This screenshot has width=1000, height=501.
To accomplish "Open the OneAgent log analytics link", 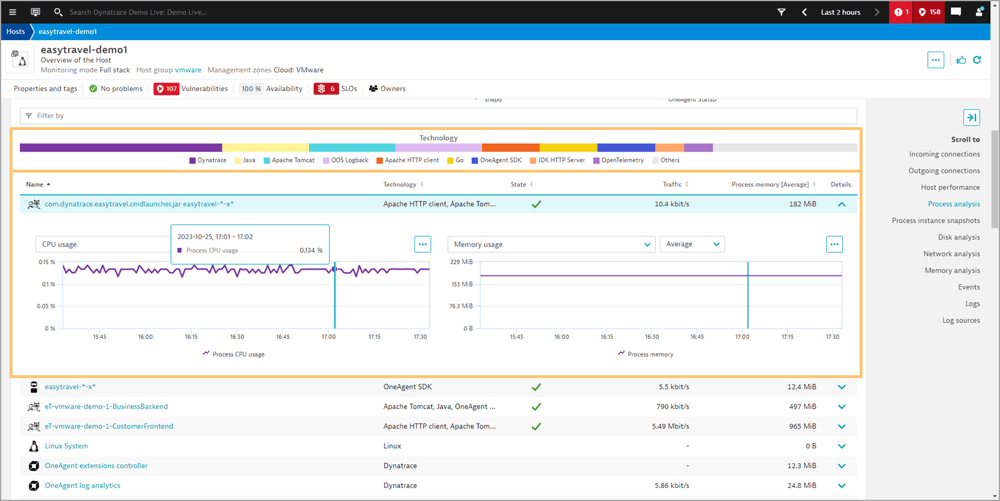I will point(82,486).
